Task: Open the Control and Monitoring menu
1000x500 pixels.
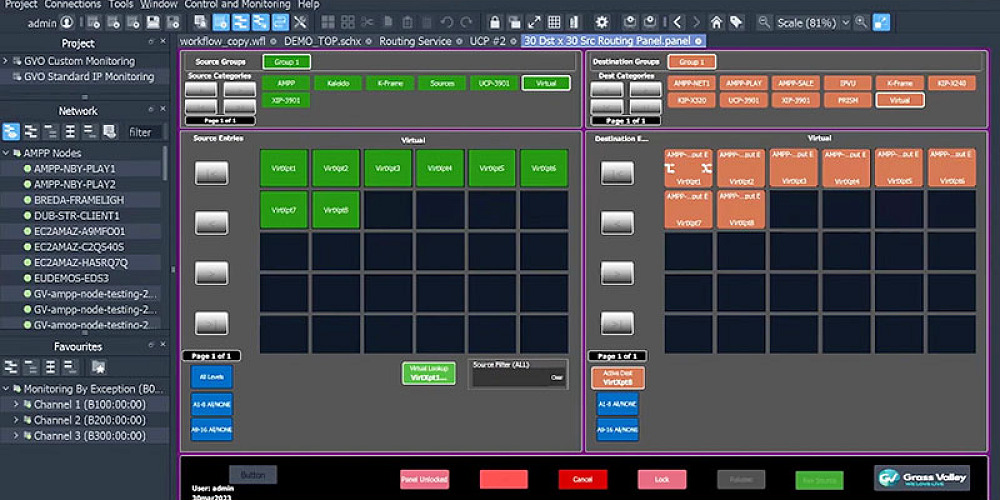Action: click(237, 5)
